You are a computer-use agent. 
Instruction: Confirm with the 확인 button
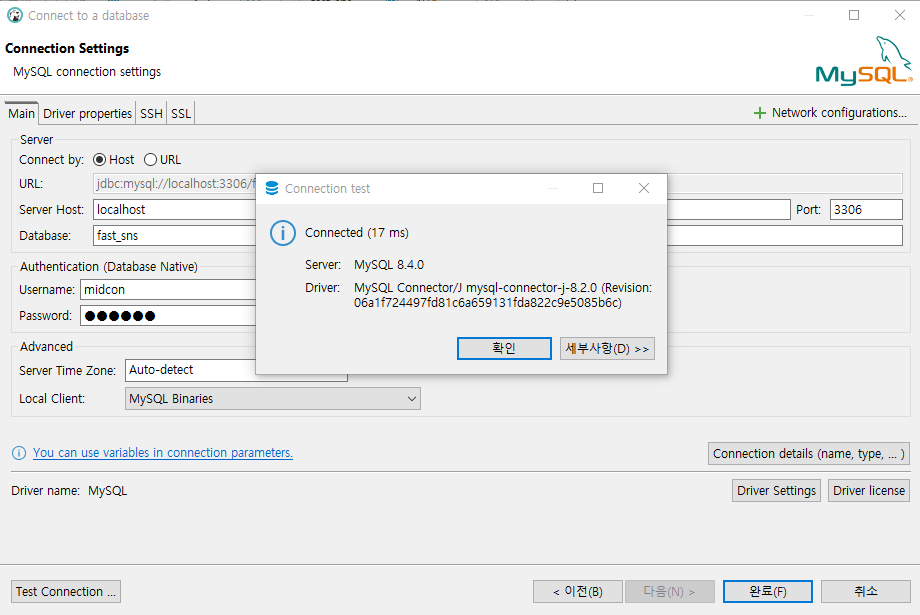tap(504, 349)
